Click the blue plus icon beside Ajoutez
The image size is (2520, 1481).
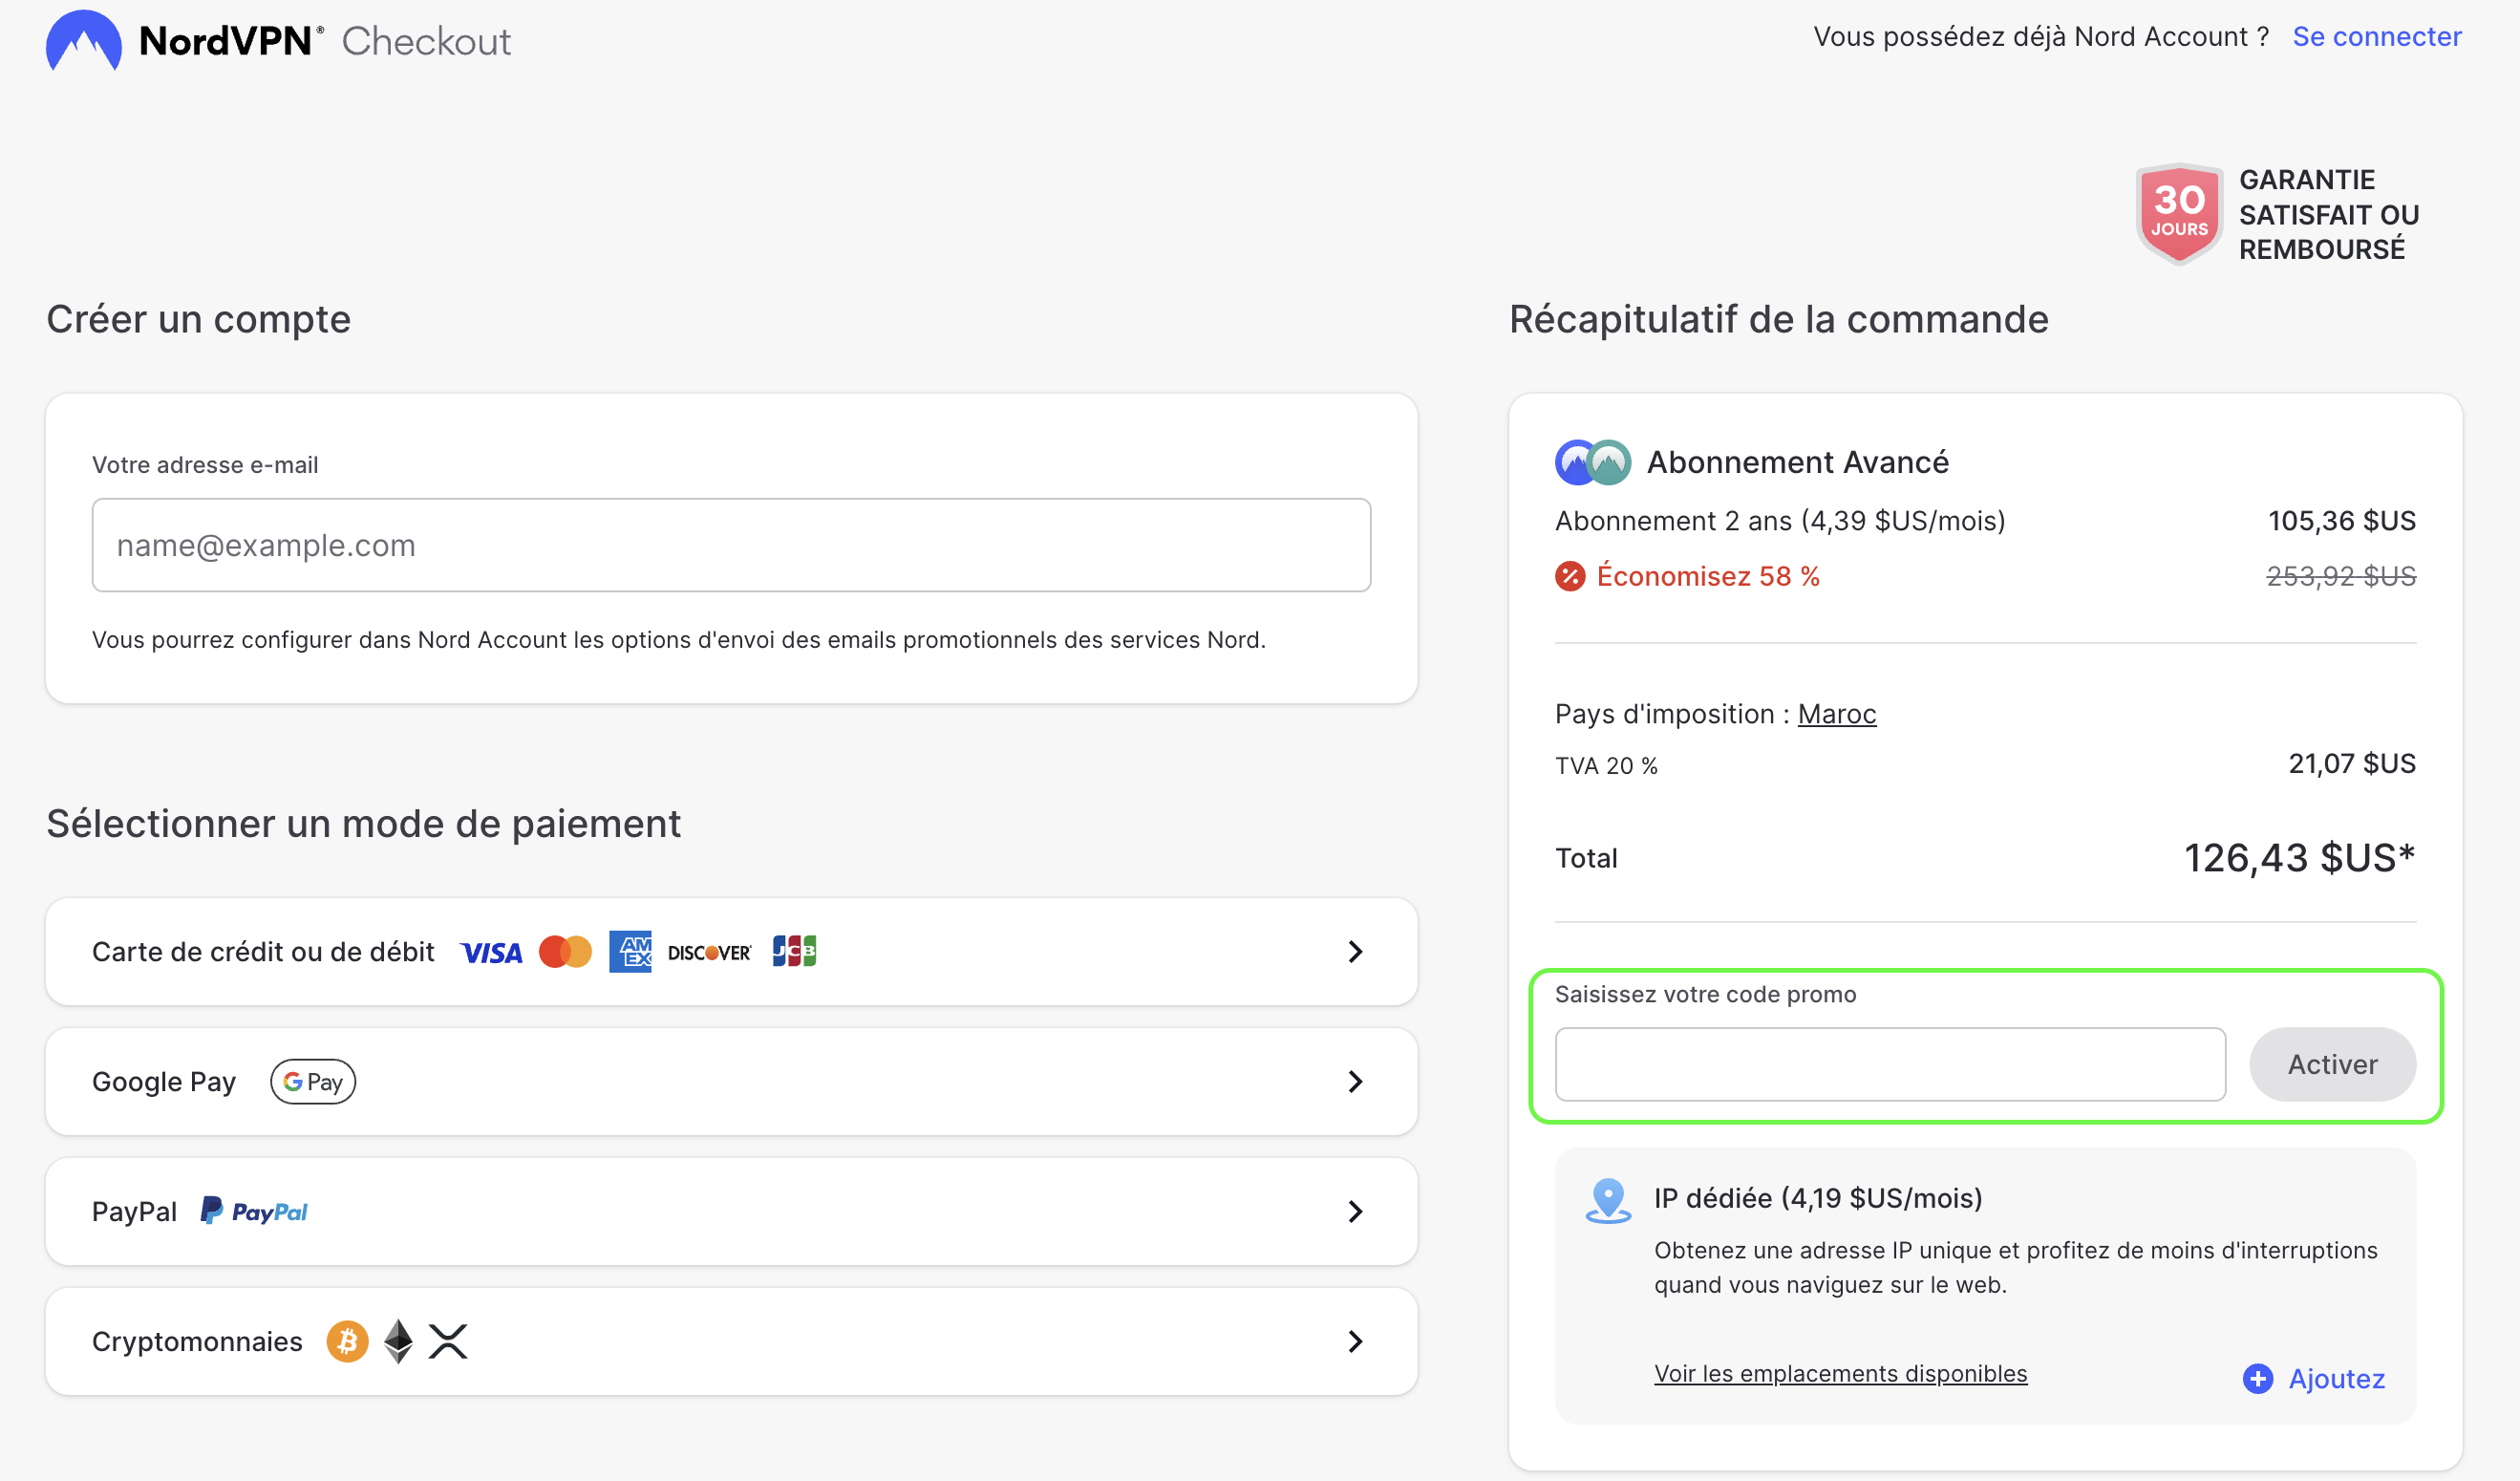point(2258,1378)
